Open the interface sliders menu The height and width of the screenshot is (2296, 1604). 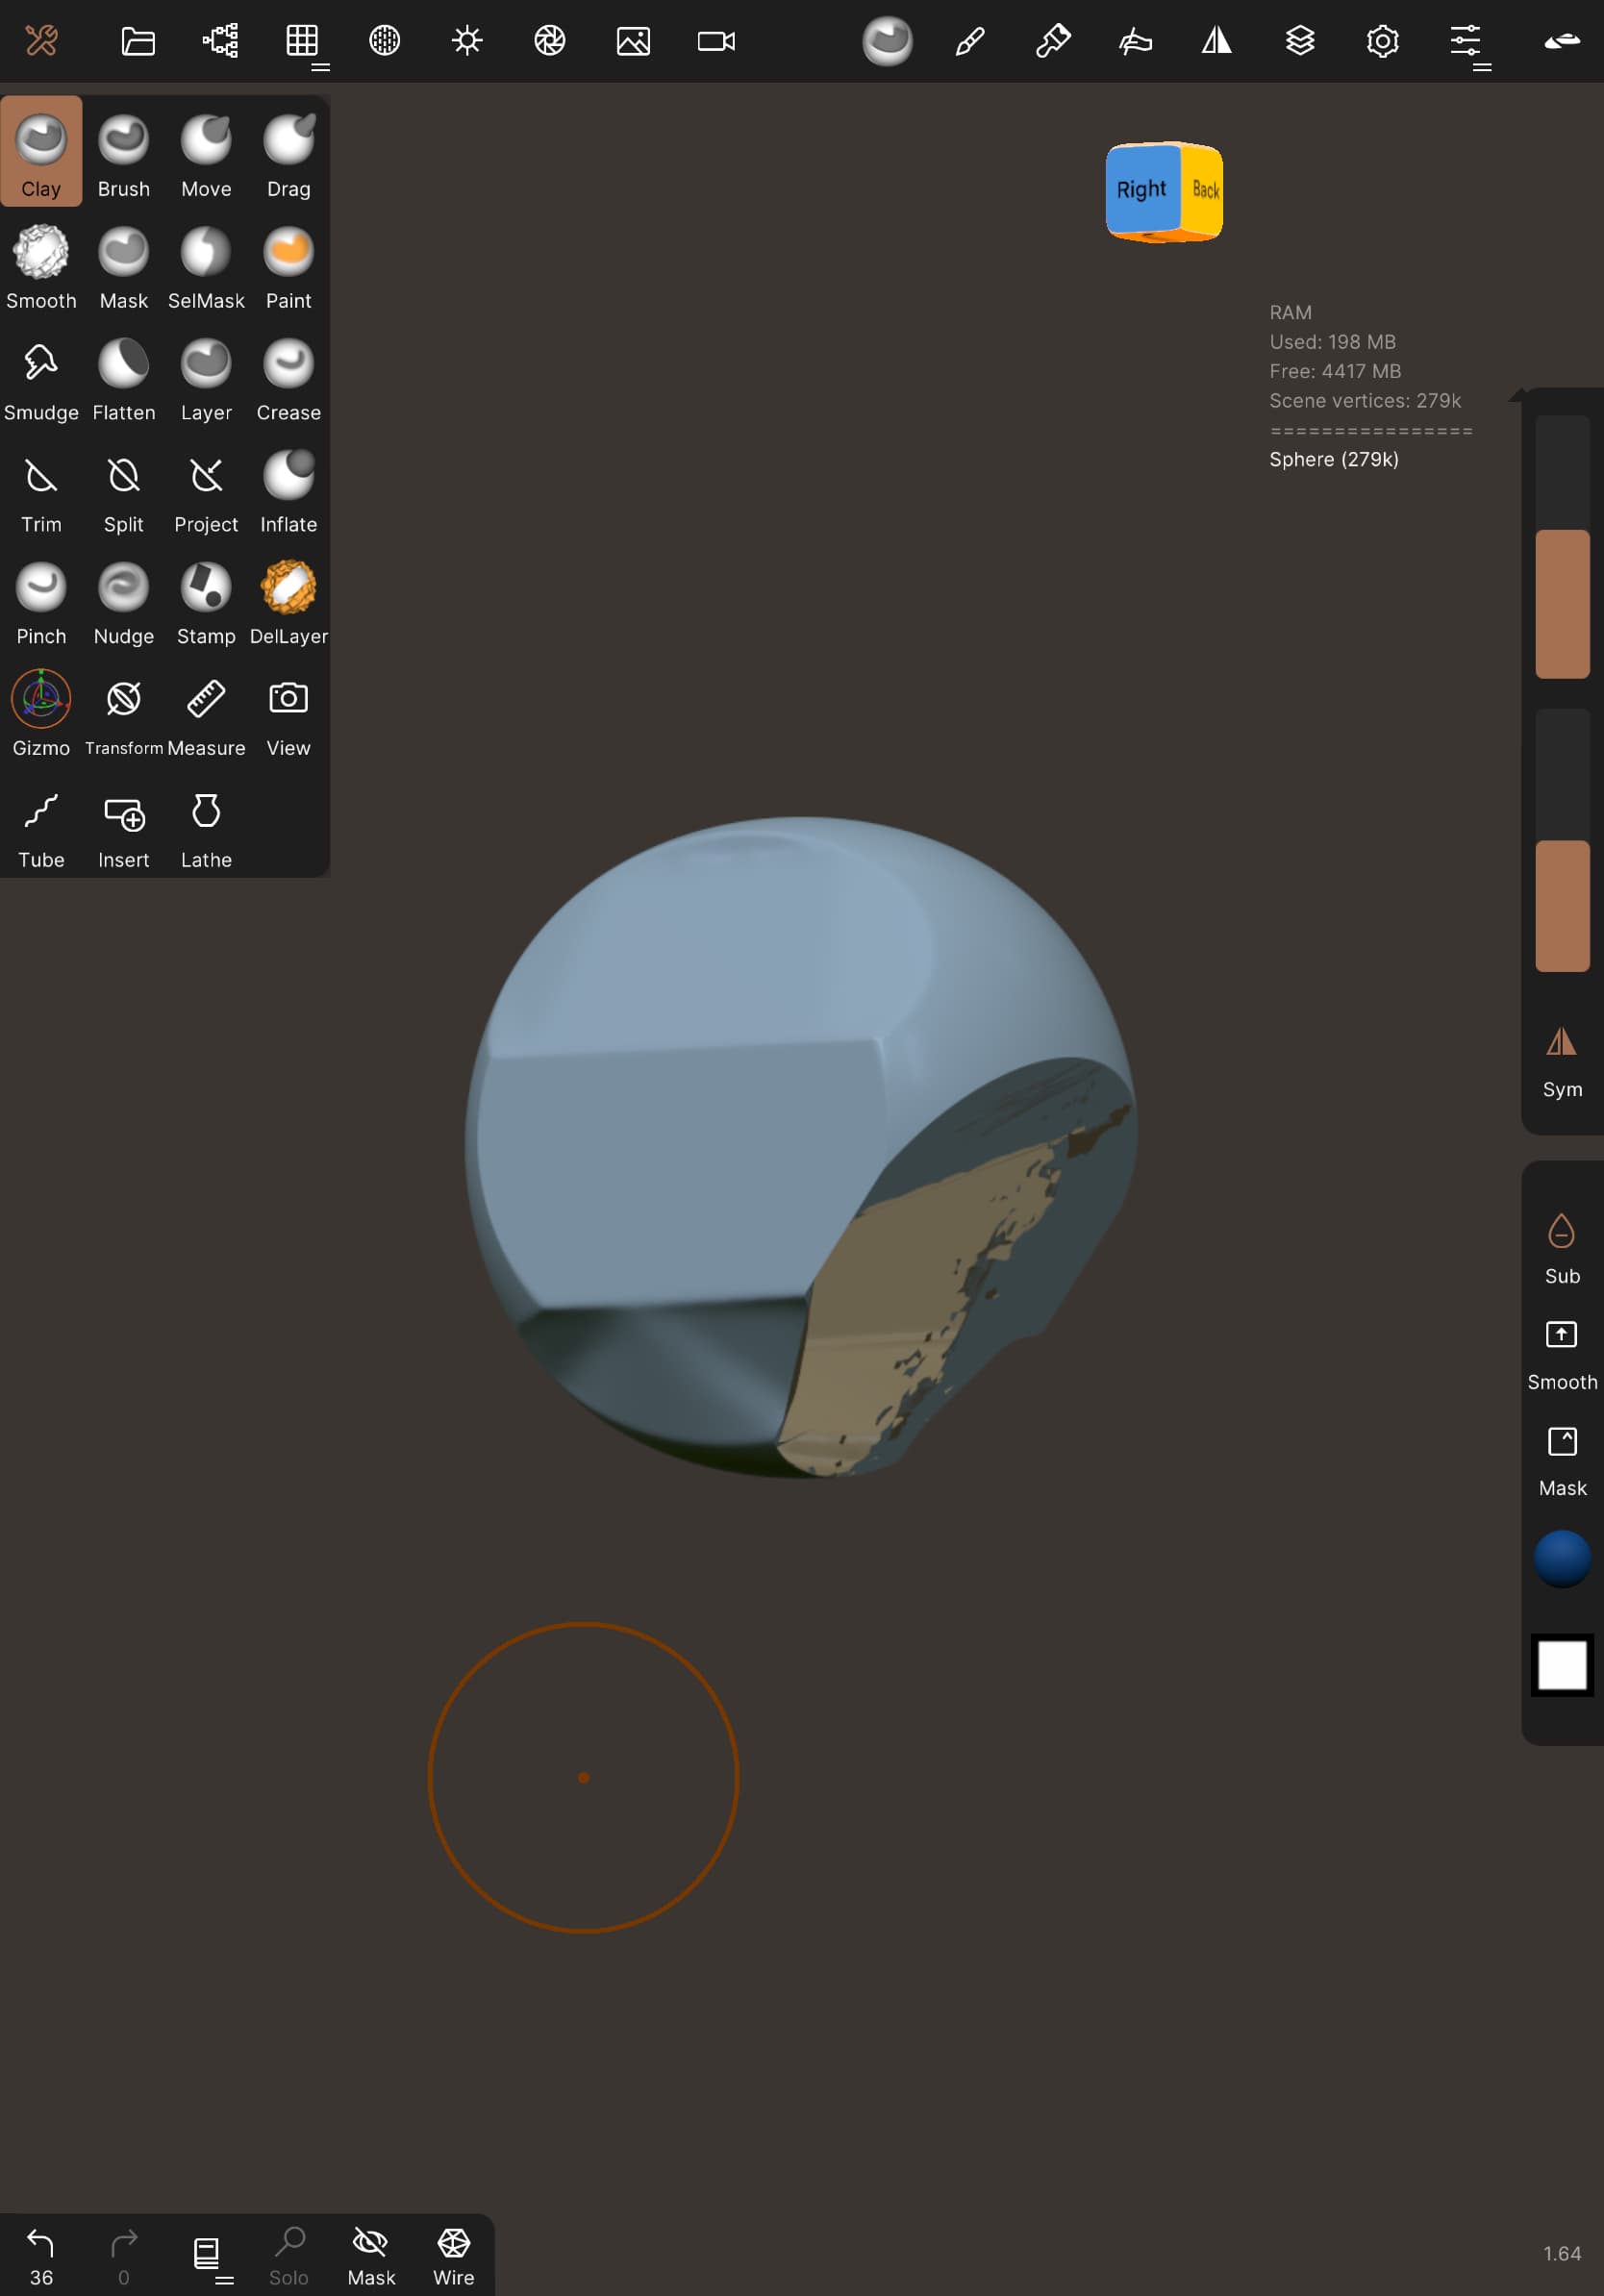click(1466, 41)
